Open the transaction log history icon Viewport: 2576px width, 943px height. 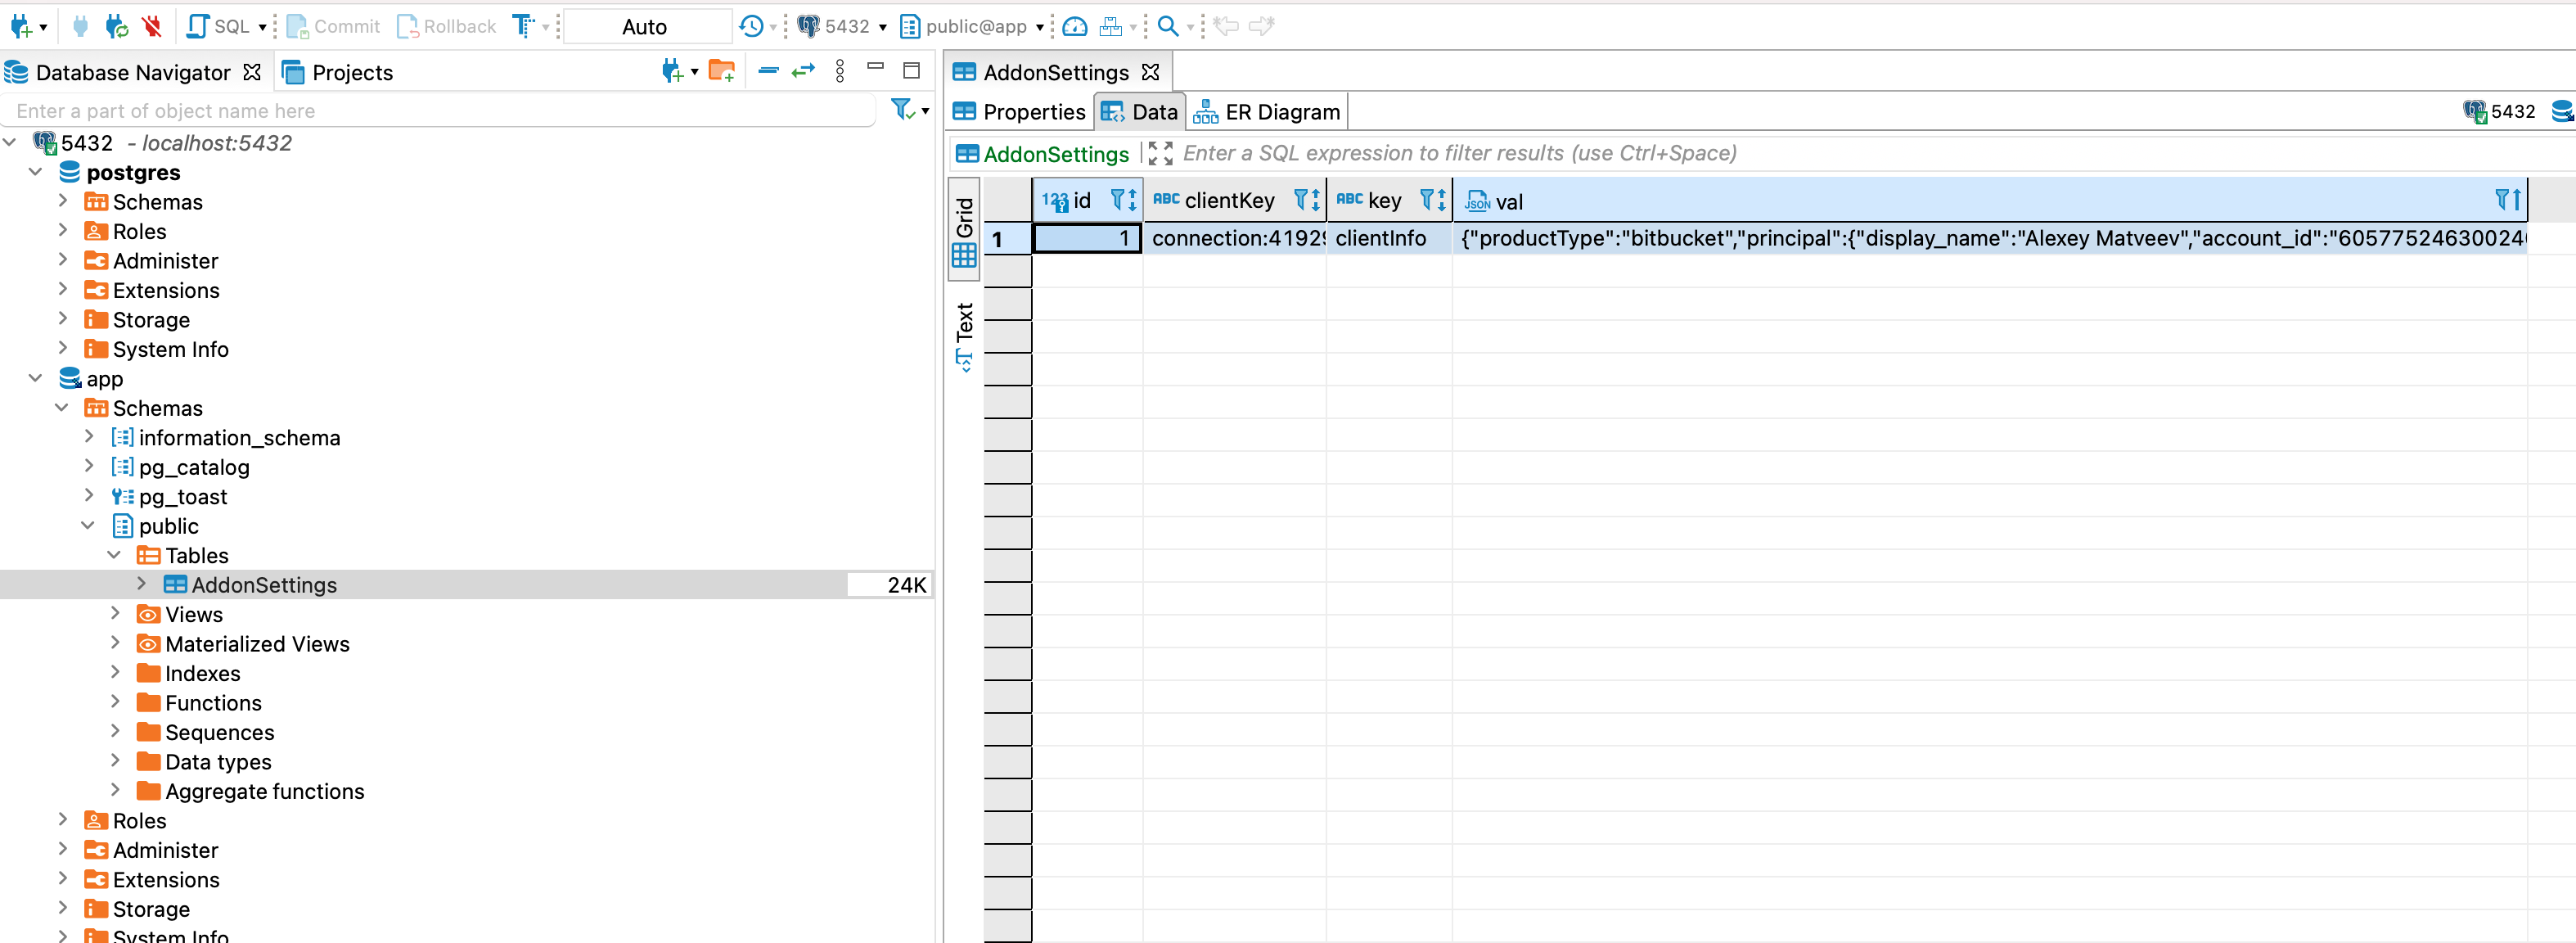click(752, 26)
